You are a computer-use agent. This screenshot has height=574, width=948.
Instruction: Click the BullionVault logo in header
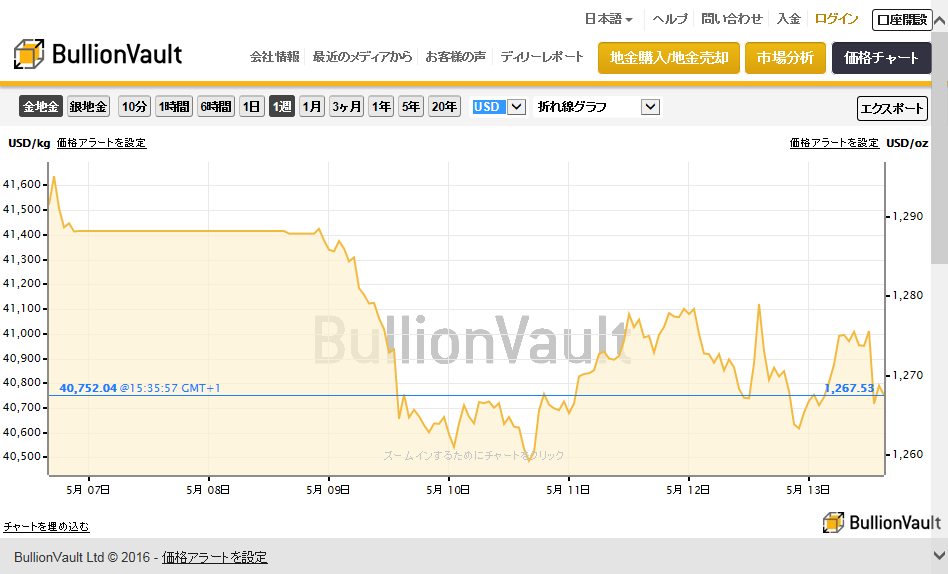(98, 54)
